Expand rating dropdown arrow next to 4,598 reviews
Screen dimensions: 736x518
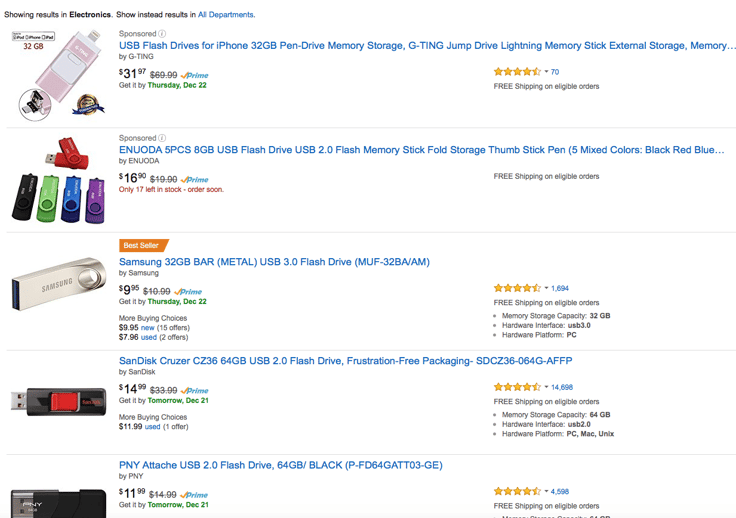(546, 491)
